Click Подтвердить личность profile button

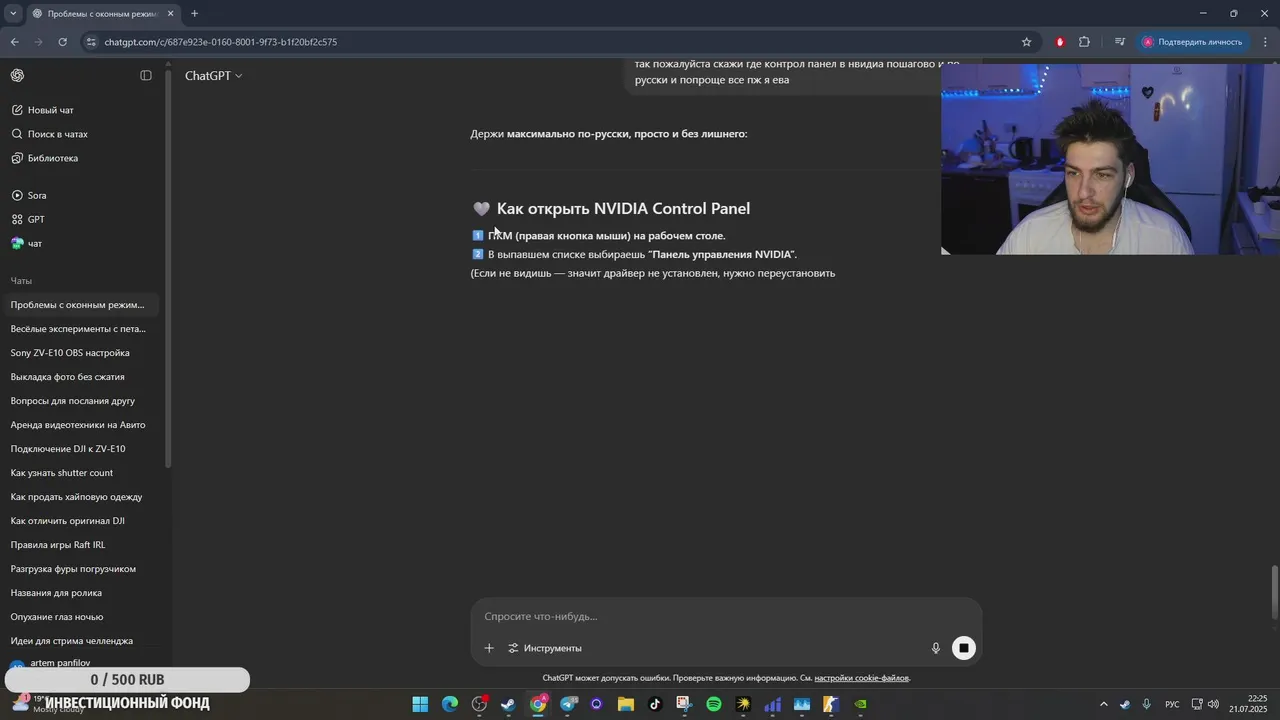point(1193,42)
